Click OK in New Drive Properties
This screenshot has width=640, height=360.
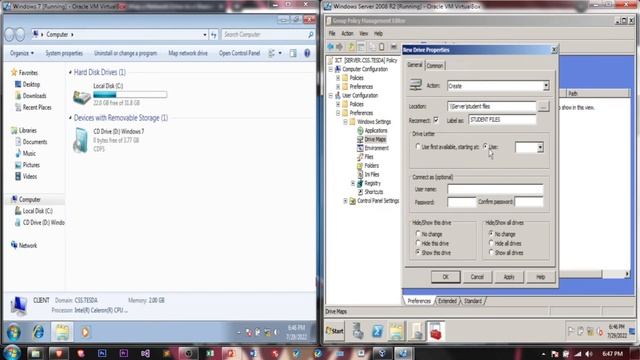coord(445,277)
